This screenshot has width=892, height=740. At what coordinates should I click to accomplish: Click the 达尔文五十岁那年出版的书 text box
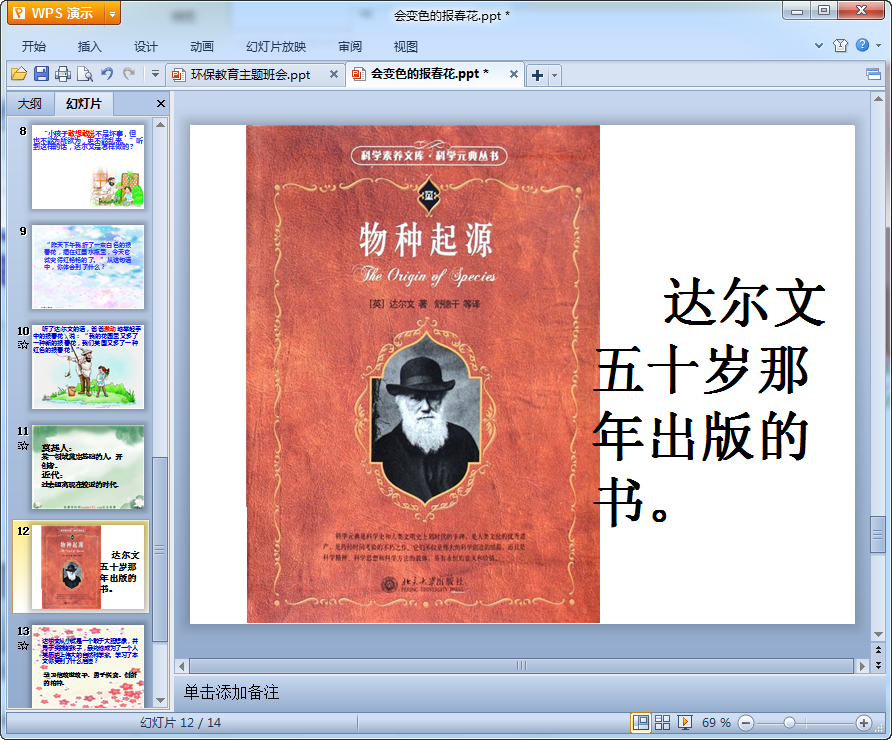click(x=708, y=401)
